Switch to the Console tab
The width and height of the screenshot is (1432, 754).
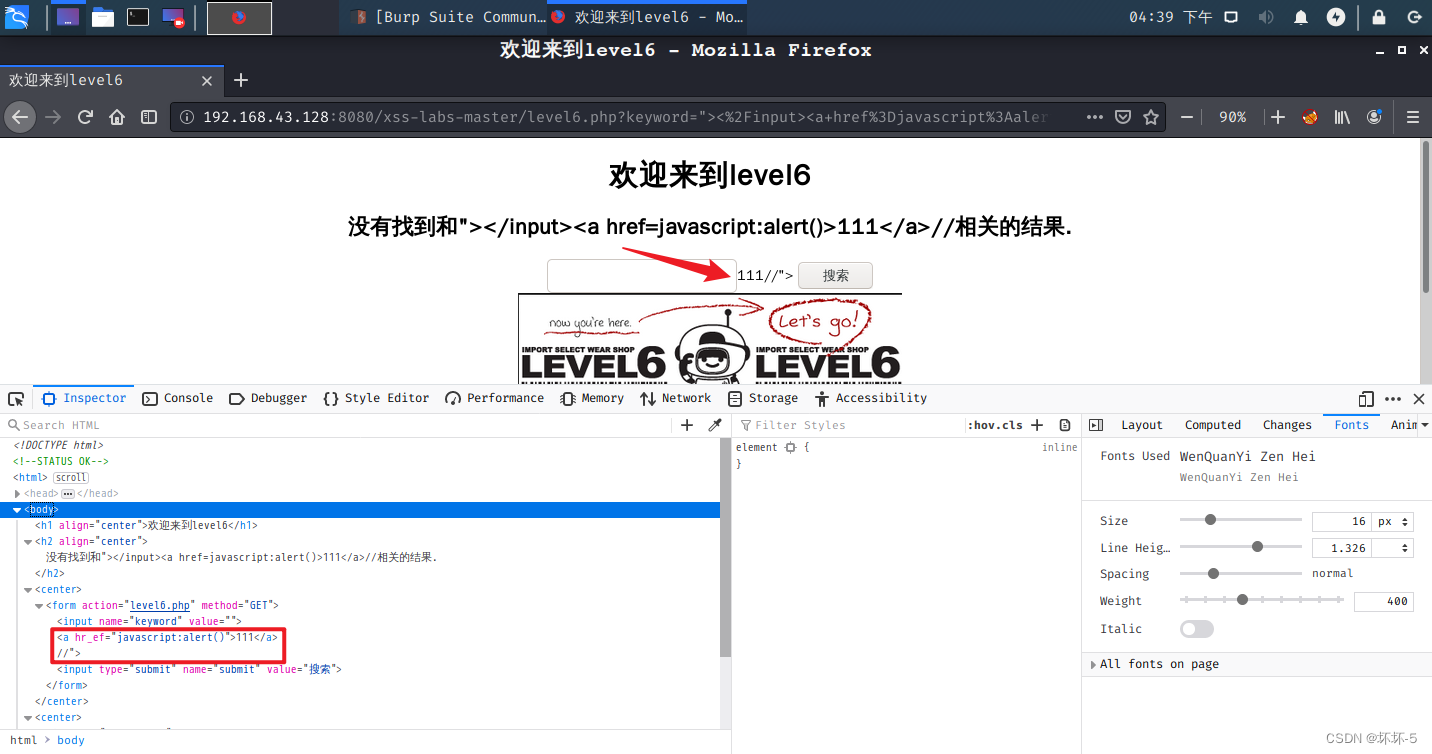click(x=178, y=398)
